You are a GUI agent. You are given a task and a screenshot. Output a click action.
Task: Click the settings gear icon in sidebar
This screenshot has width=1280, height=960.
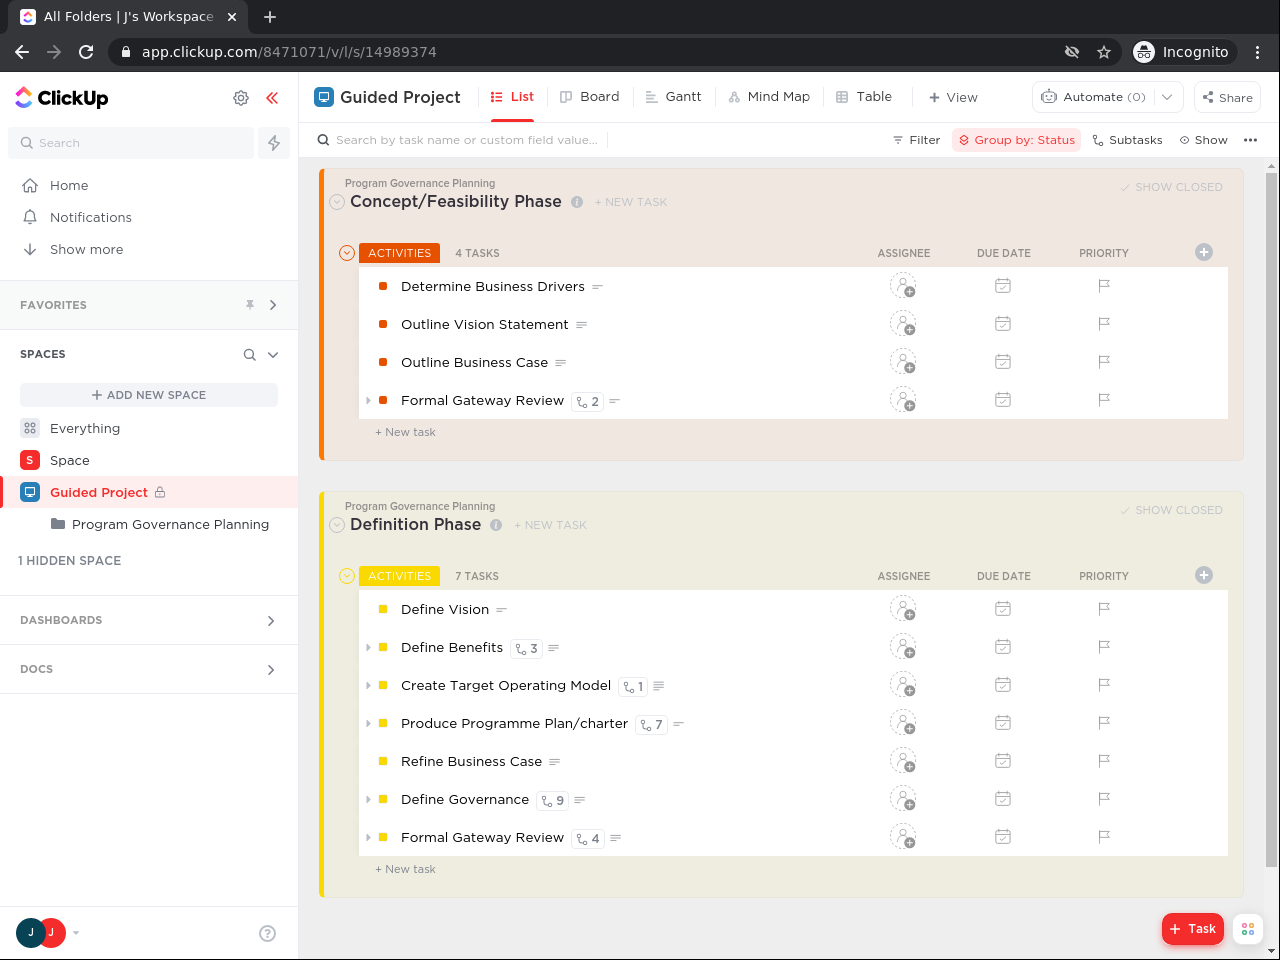pyautogui.click(x=241, y=98)
